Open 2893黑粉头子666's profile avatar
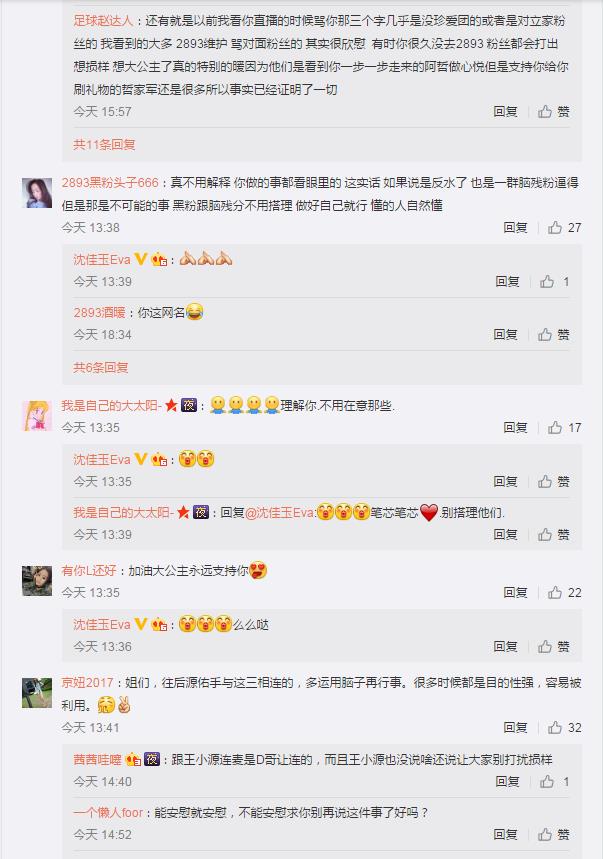The width and height of the screenshot is (603, 859). [x=37, y=193]
